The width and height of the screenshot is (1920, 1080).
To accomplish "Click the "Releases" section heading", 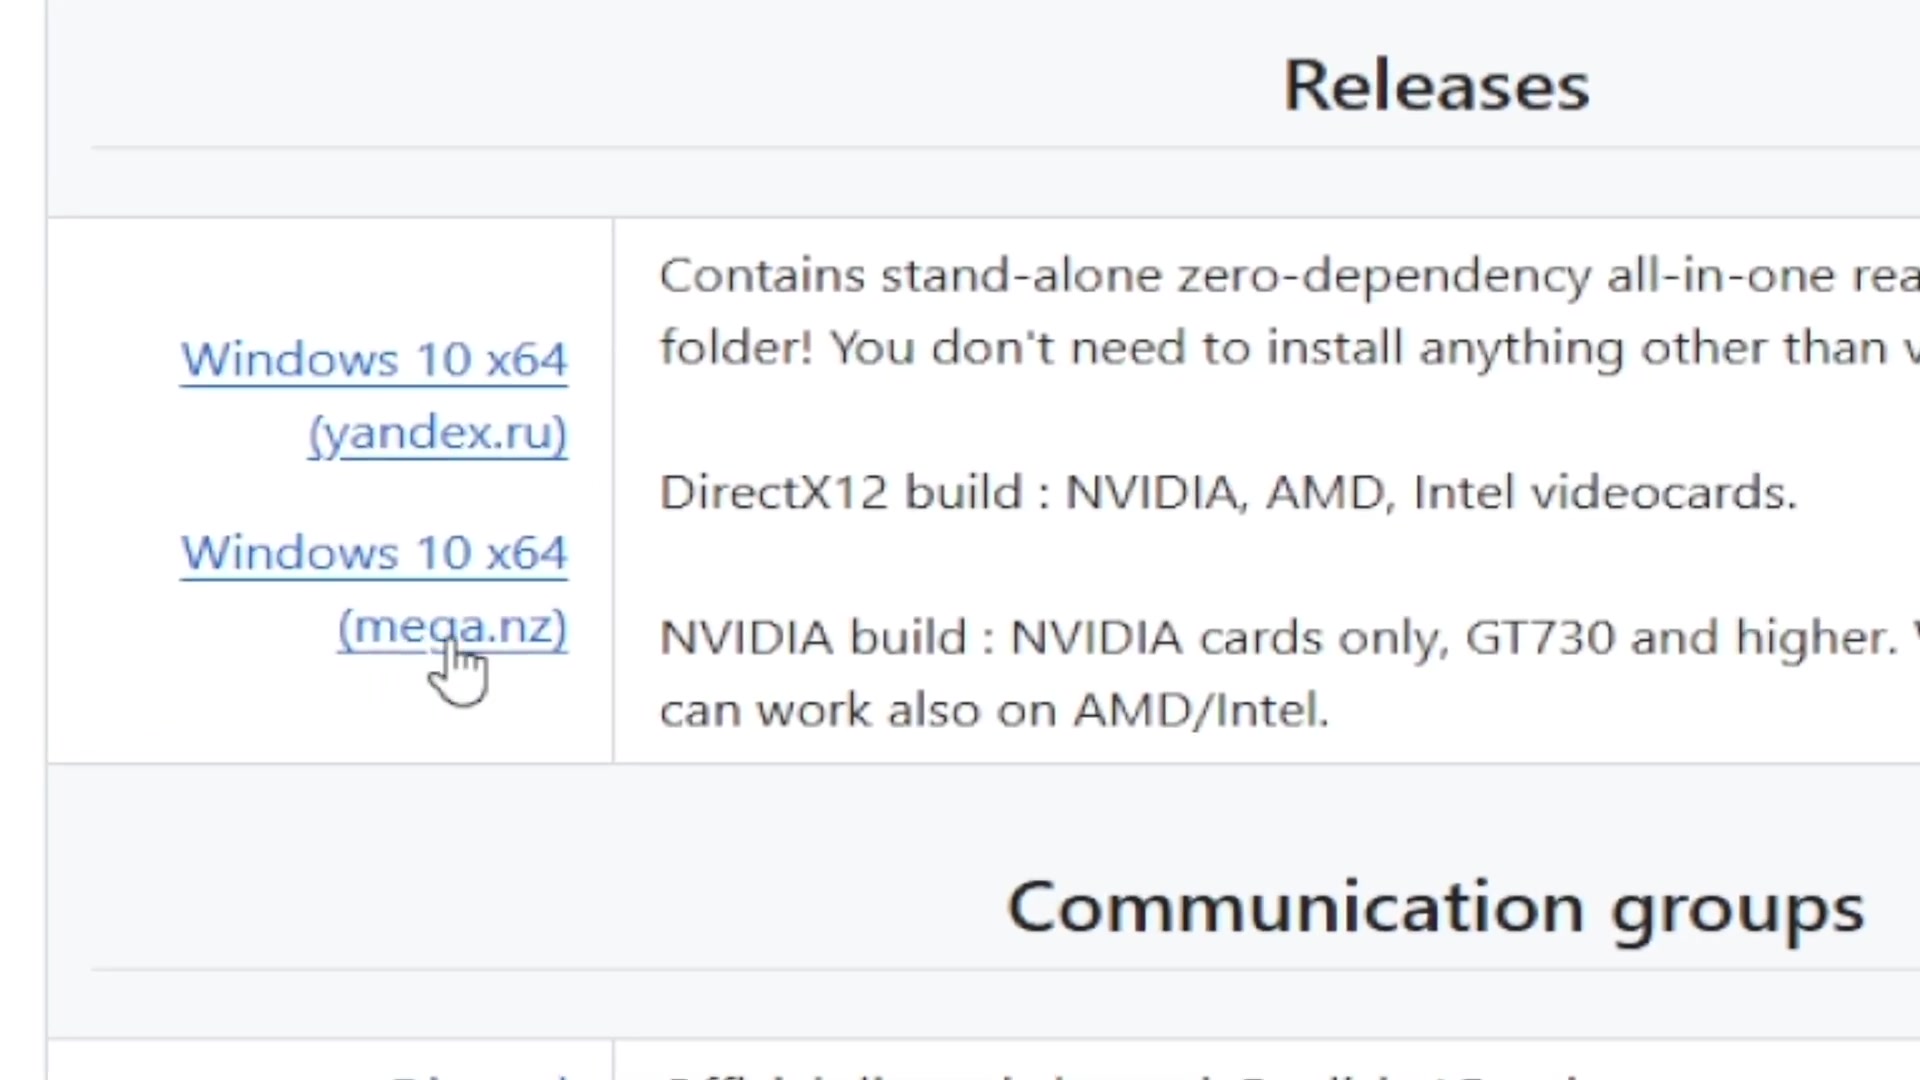I will (1436, 86).
